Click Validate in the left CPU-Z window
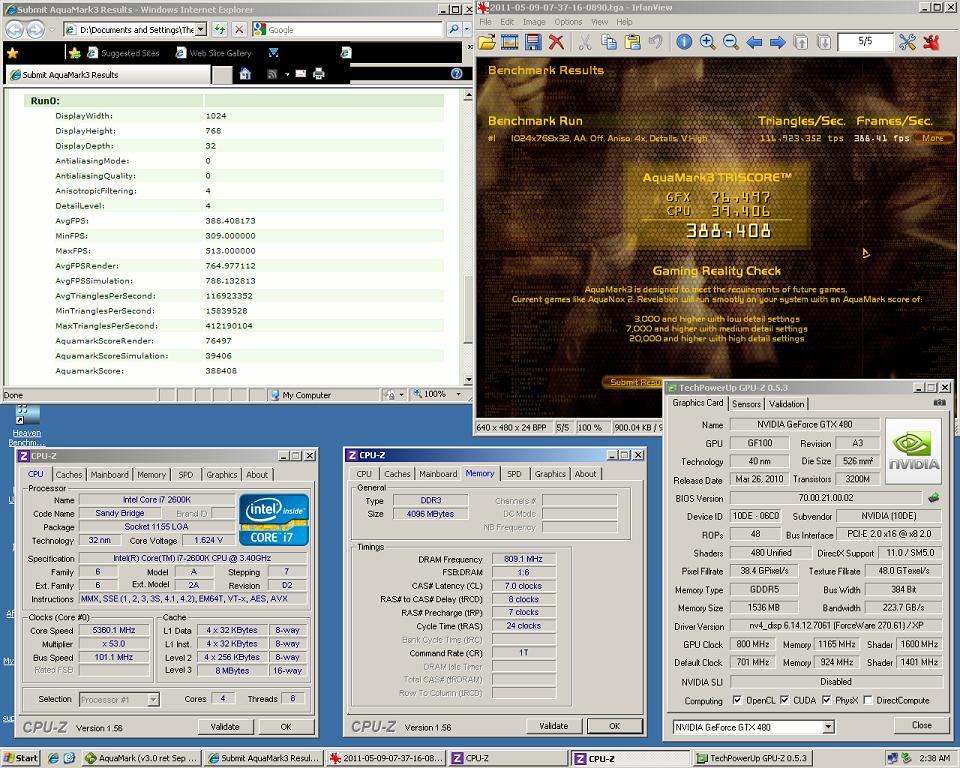This screenshot has width=960, height=768. coord(225,727)
